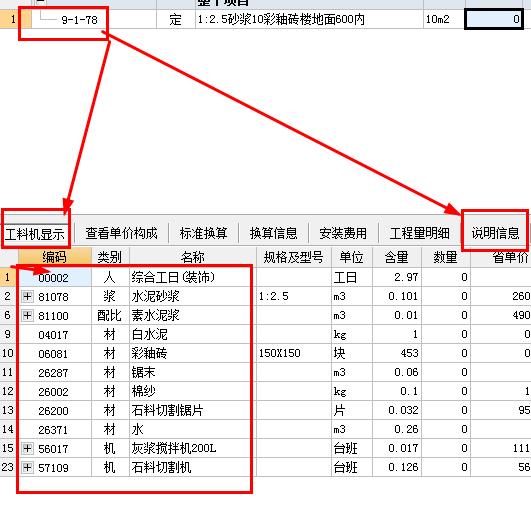Click the 1:2.5 specification cell

click(294, 297)
